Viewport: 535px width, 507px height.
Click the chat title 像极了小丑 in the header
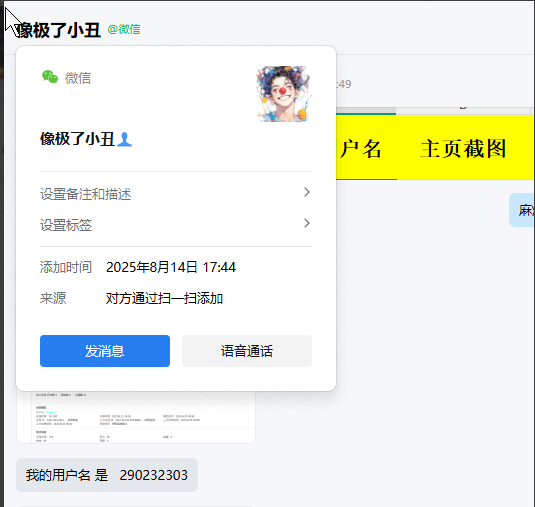tap(58, 30)
